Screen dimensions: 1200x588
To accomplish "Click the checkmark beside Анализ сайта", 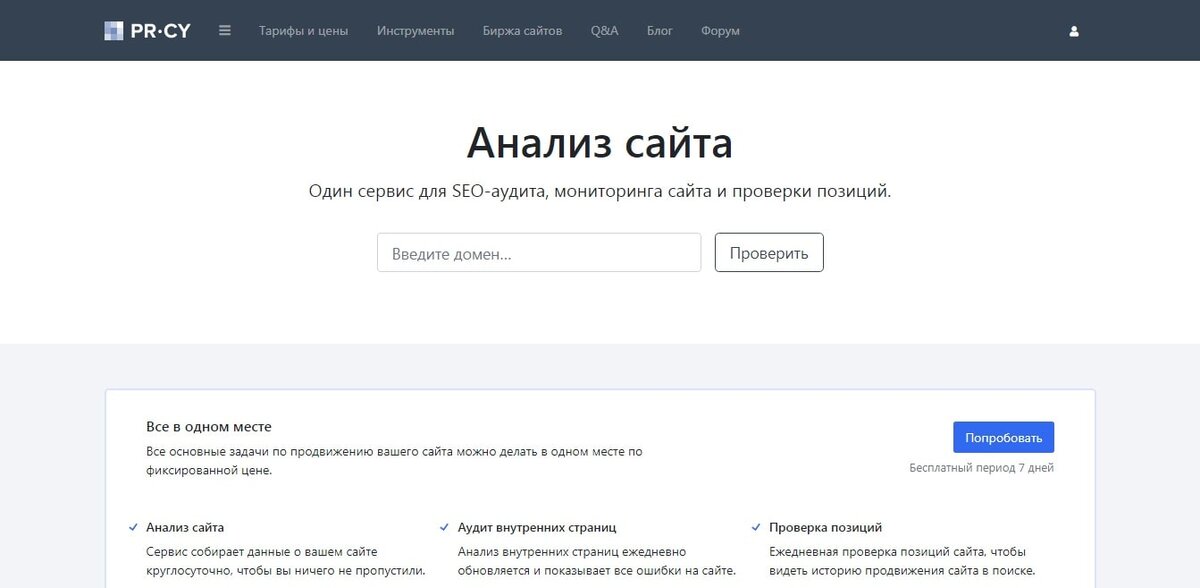I will tap(132, 527).
